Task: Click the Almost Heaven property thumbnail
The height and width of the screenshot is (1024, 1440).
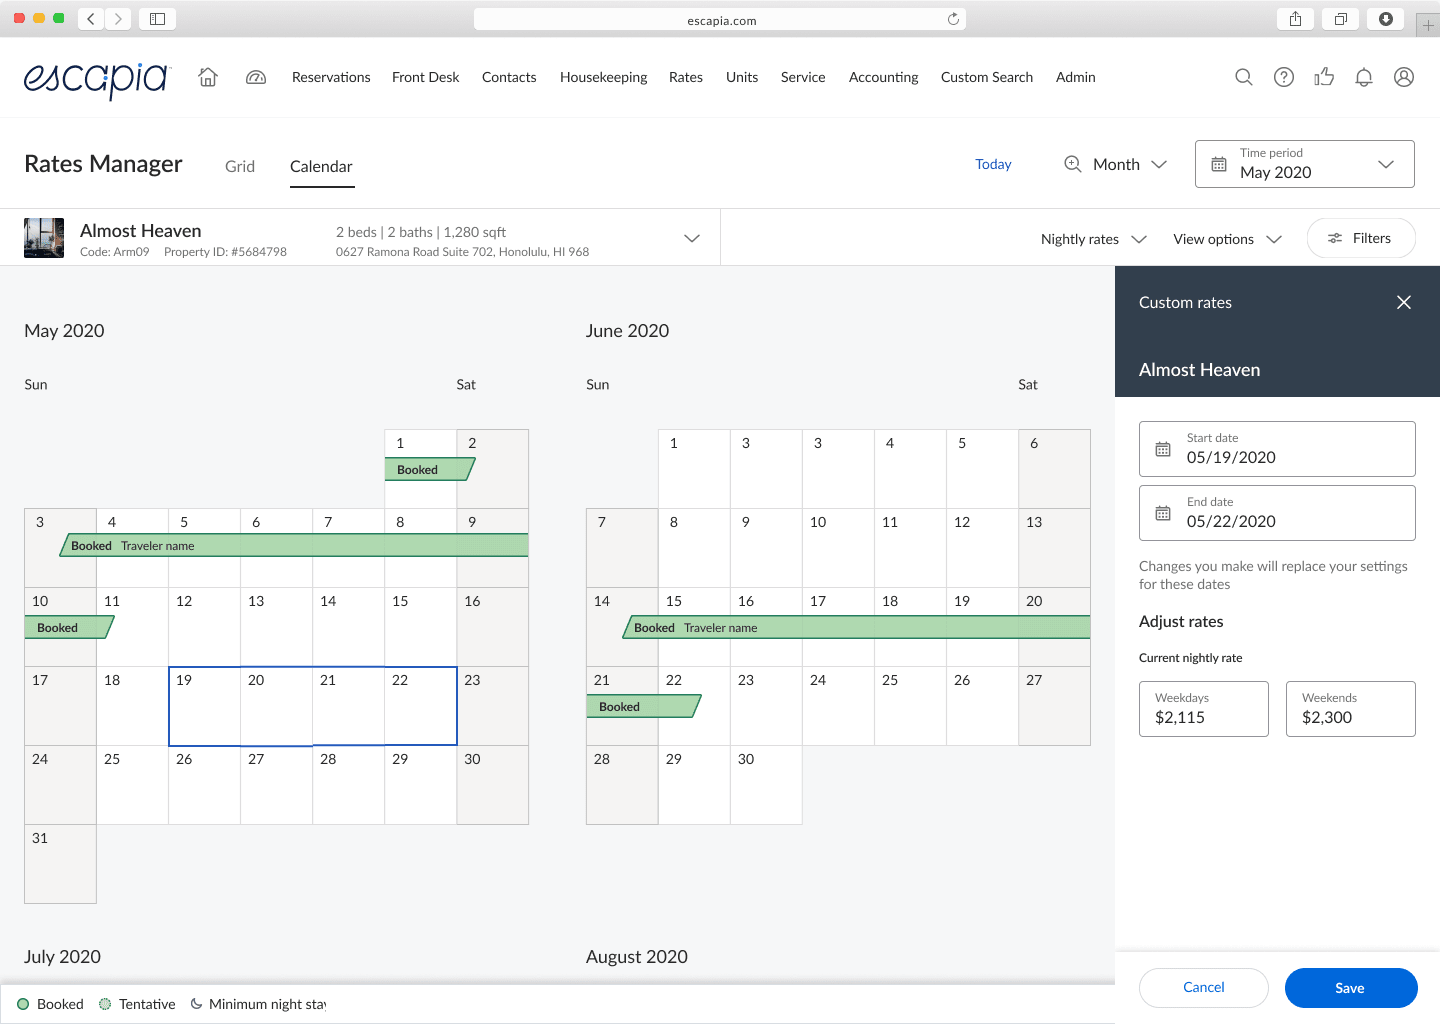Action: [44, 238]
